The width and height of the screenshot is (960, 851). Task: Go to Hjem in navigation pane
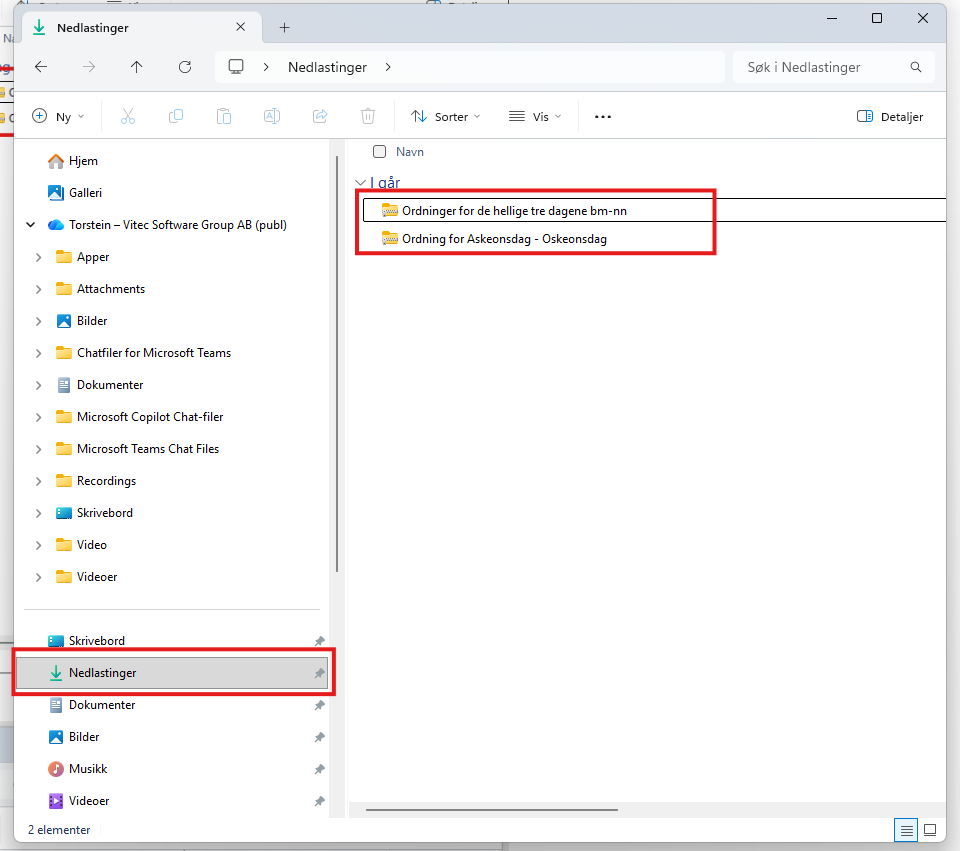click(82, 161)
